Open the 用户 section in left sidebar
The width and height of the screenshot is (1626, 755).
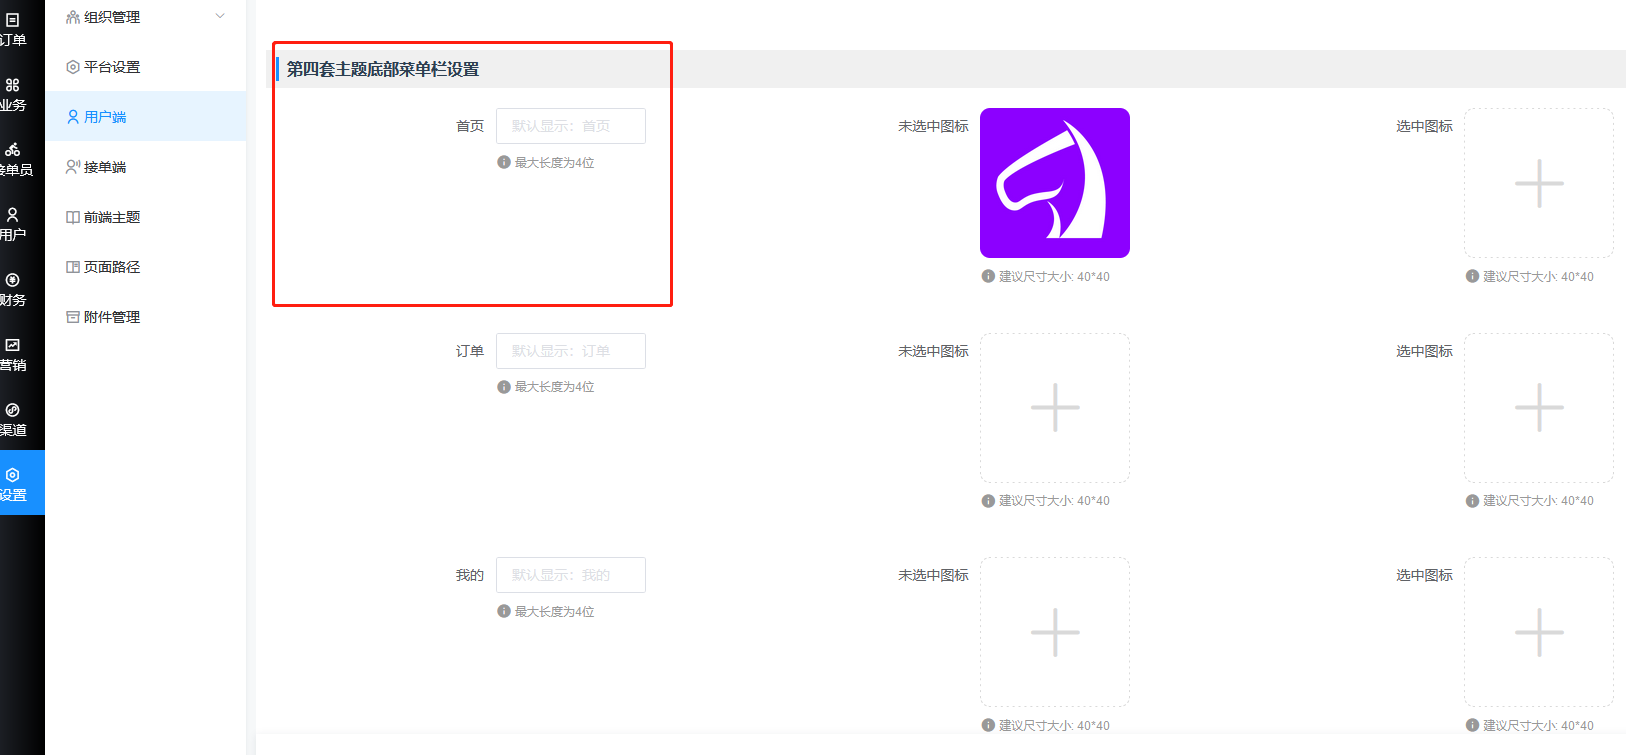(14, 224)
